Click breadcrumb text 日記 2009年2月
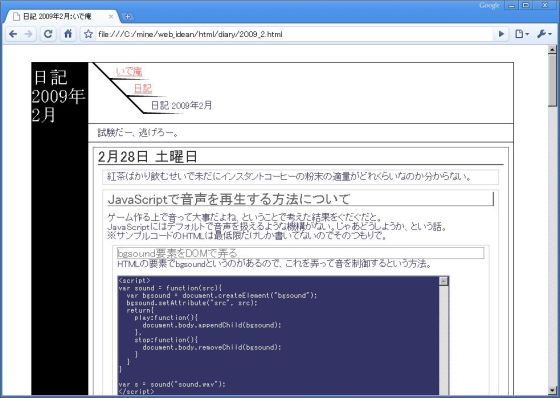Image resolution: width=560 pixels, height=398 pixels. (181, 105)
